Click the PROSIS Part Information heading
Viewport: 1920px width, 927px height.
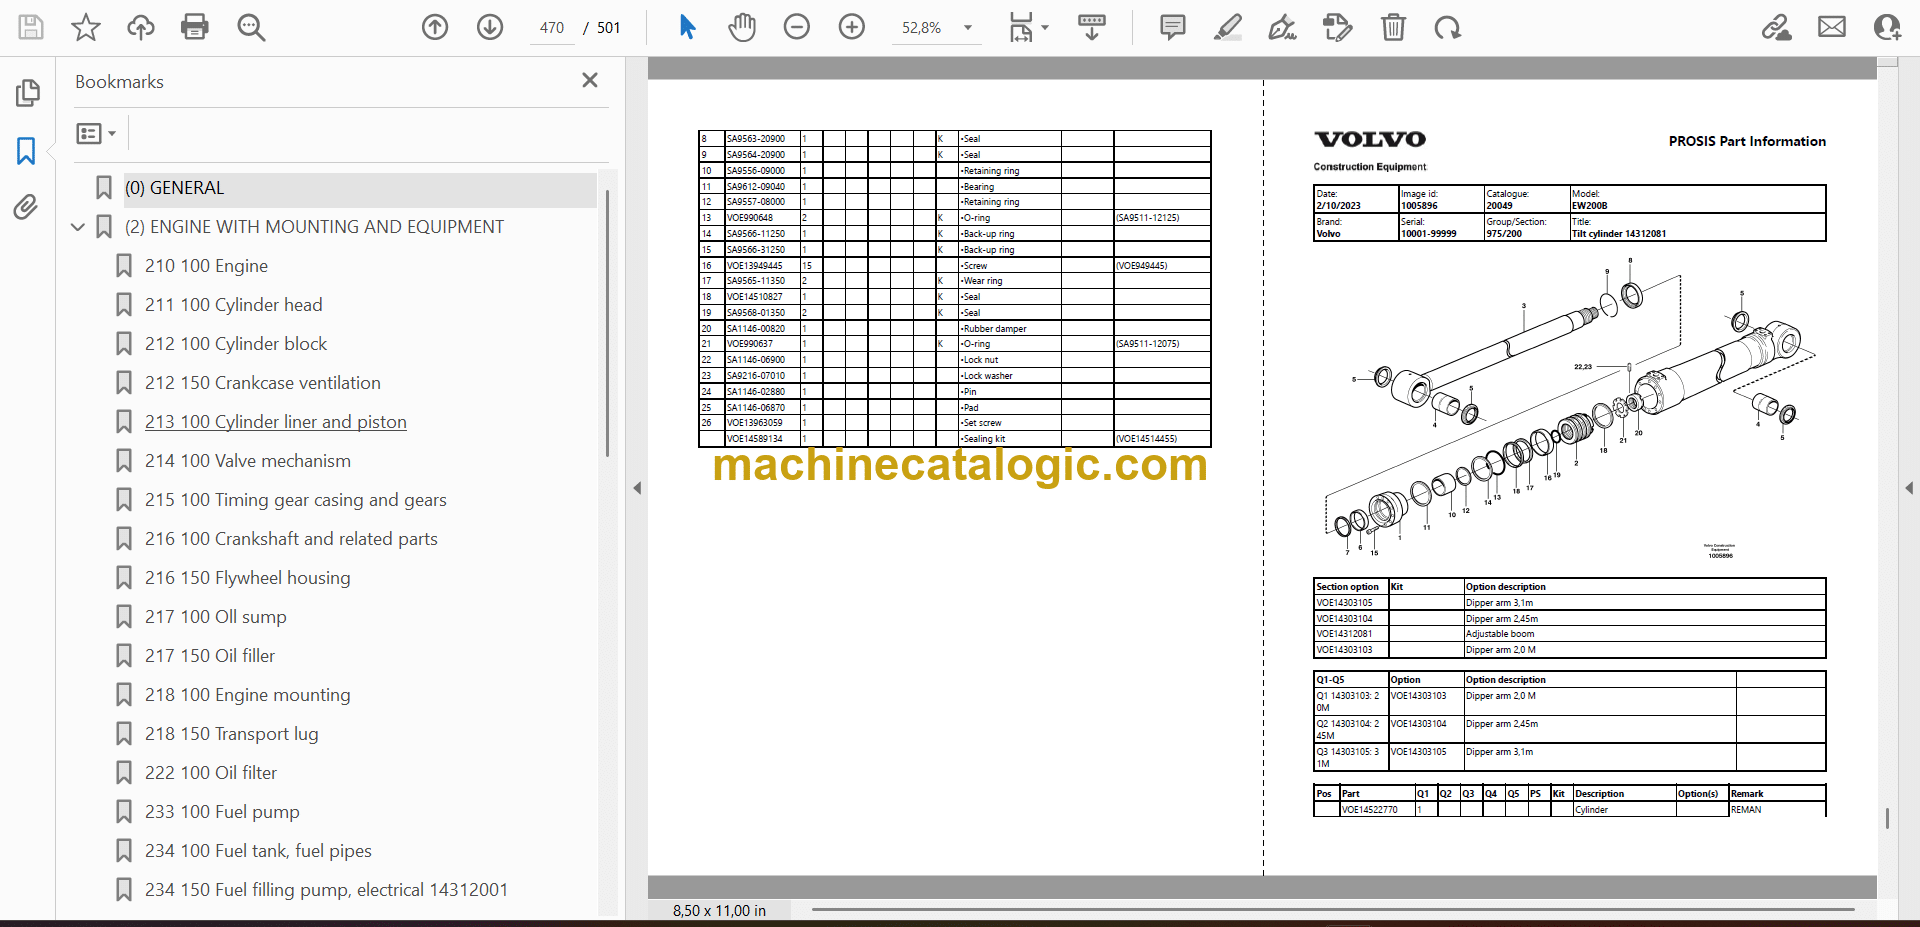click(1747, 141)
